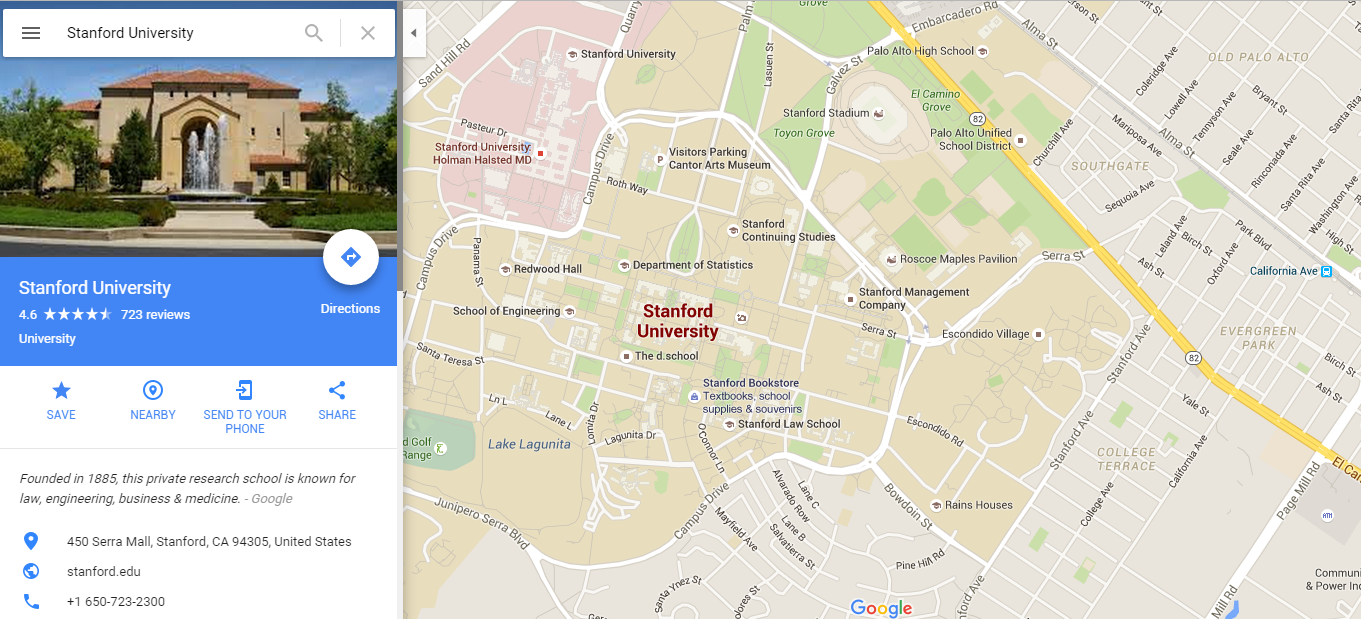Open the Share icon
The width and height of the screenshot is (1361, 619).
click(x=337, y=391)
